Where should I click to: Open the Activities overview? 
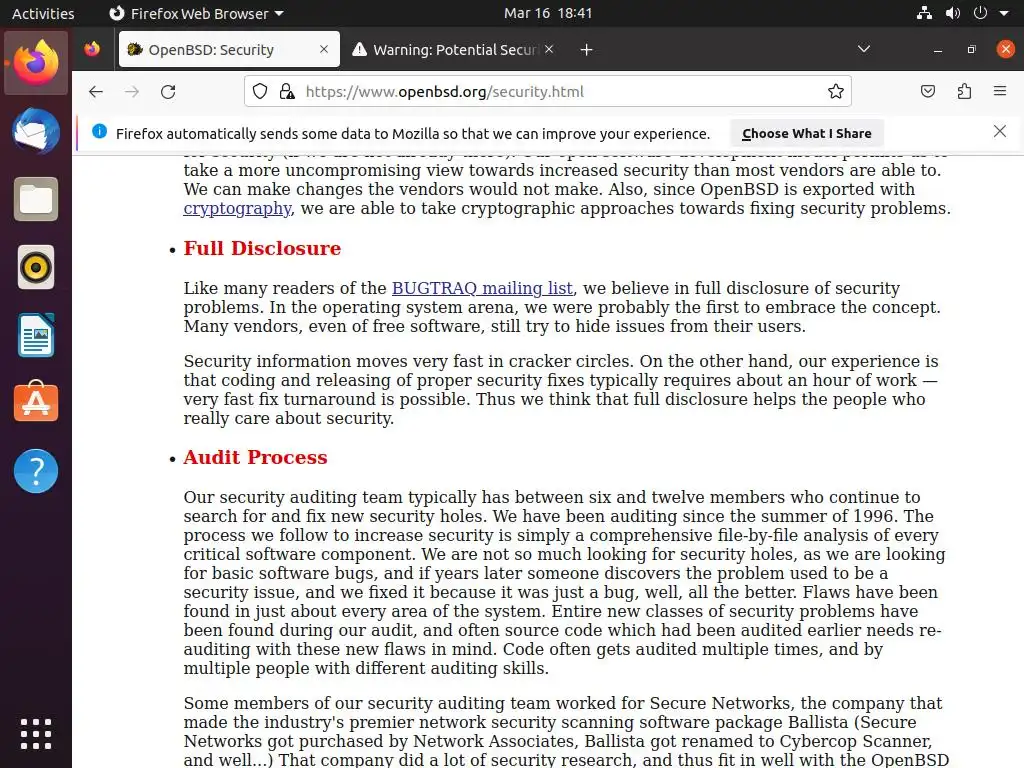point(43,13)
